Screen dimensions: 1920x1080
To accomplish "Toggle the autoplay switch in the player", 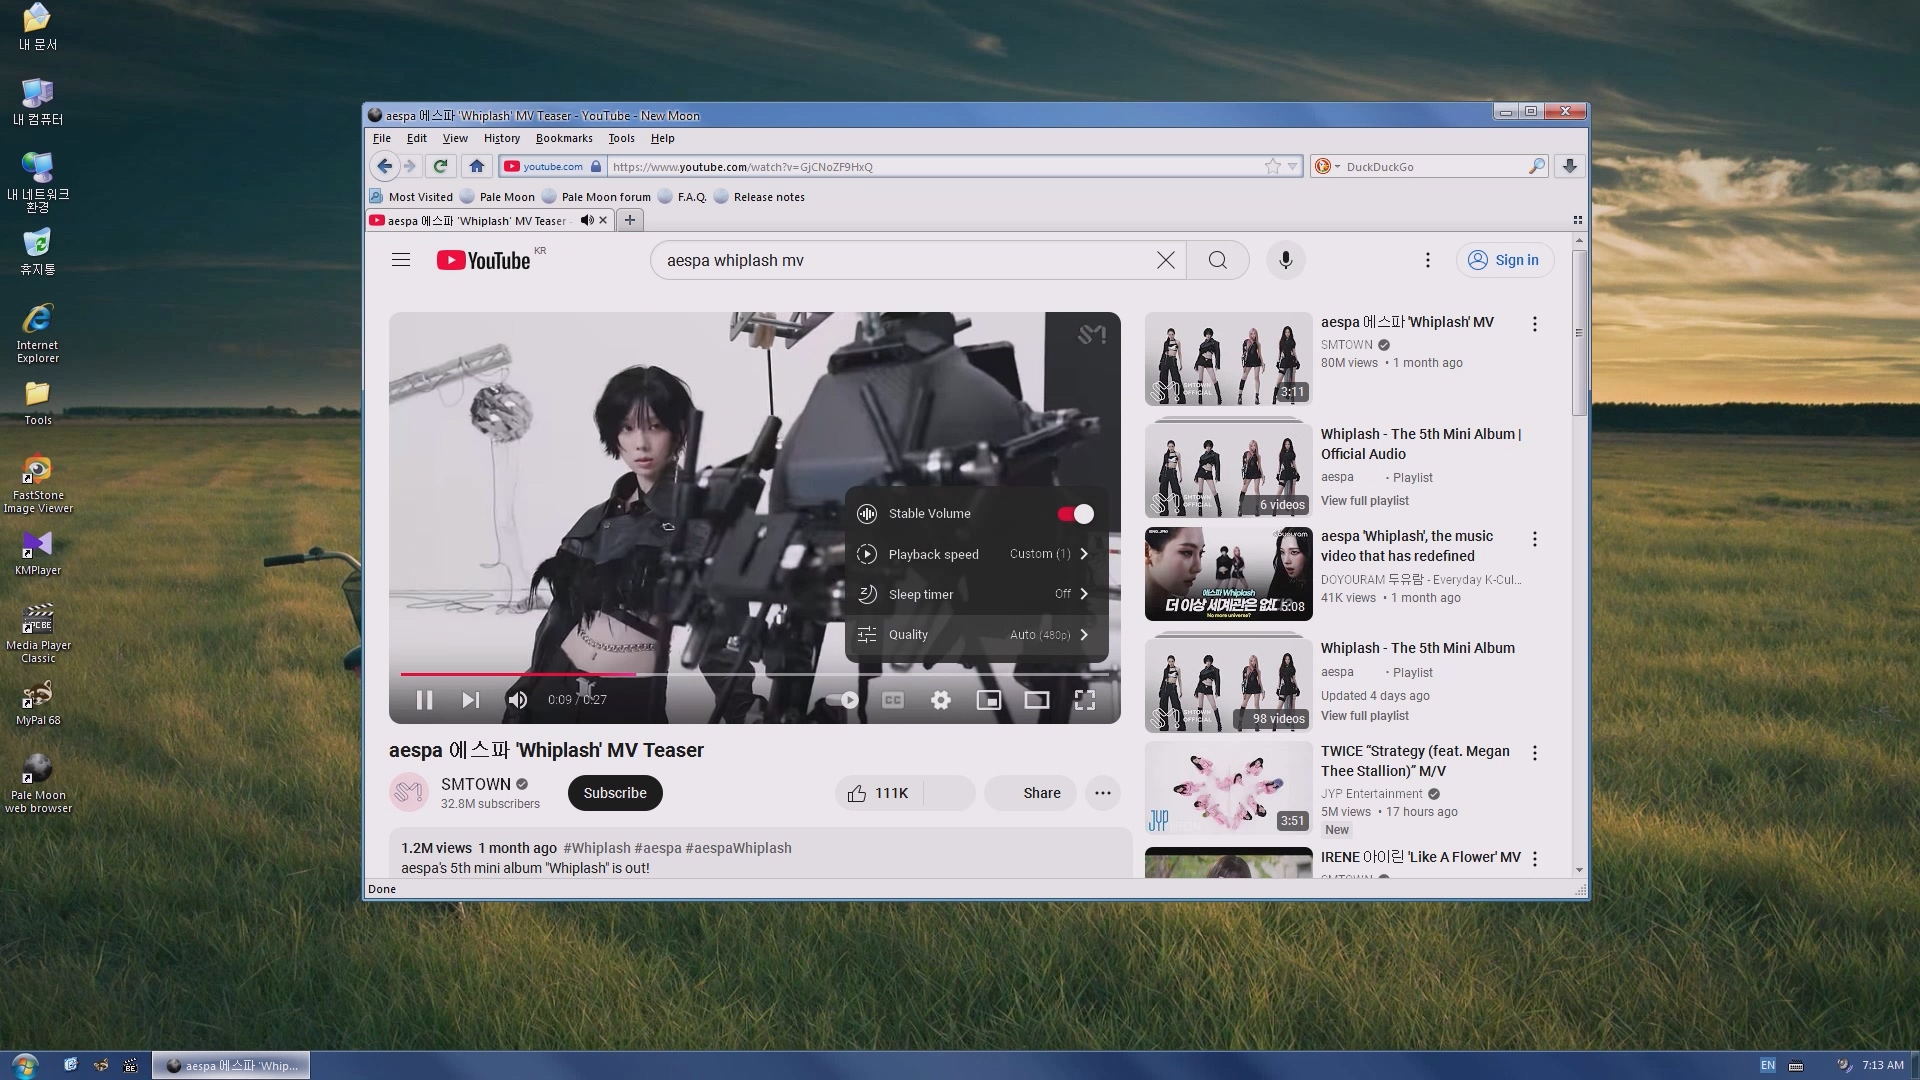I will pyautogui.click(x=843, y=700).
